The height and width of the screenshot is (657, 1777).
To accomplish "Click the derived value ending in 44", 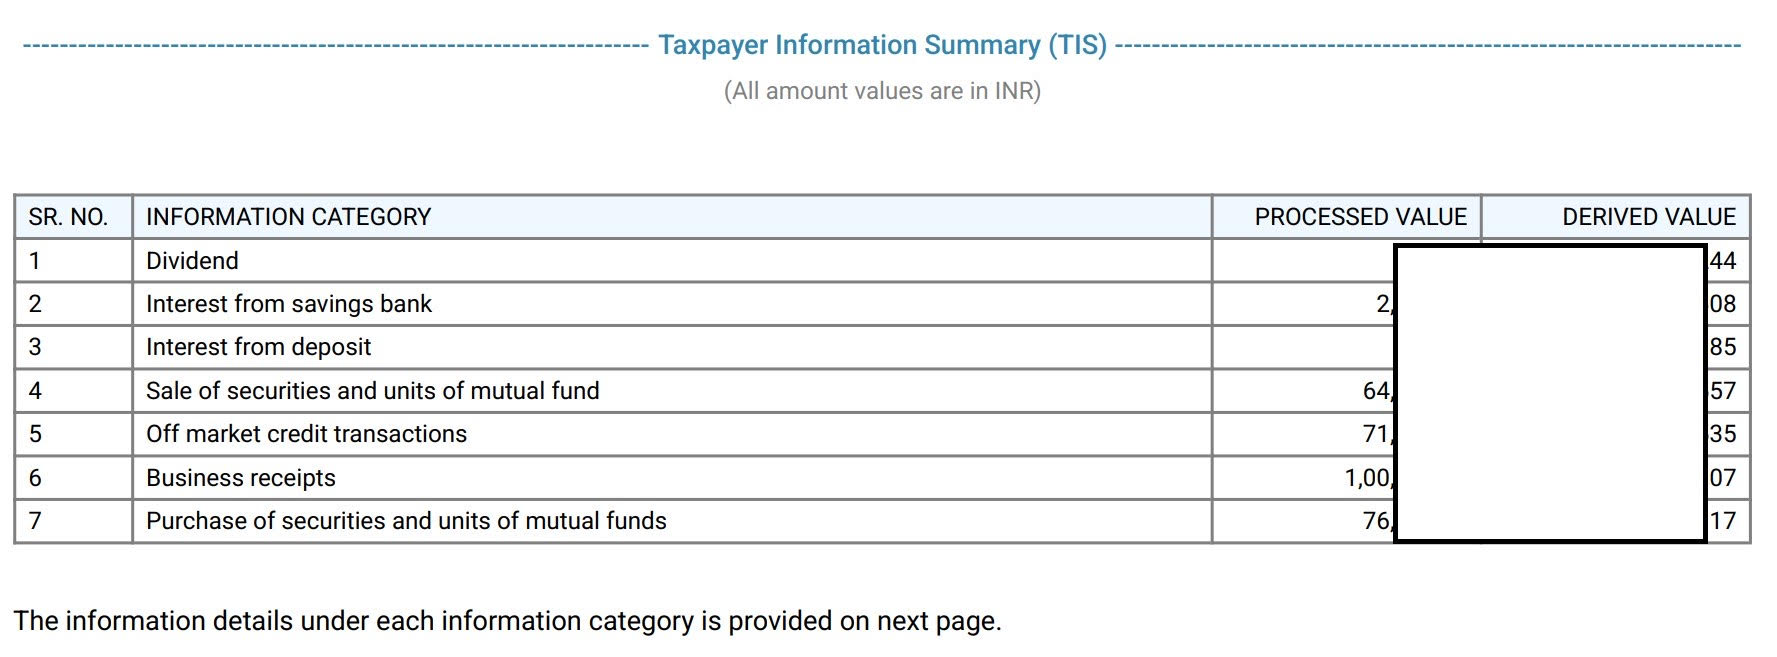I will (1723, 261).
